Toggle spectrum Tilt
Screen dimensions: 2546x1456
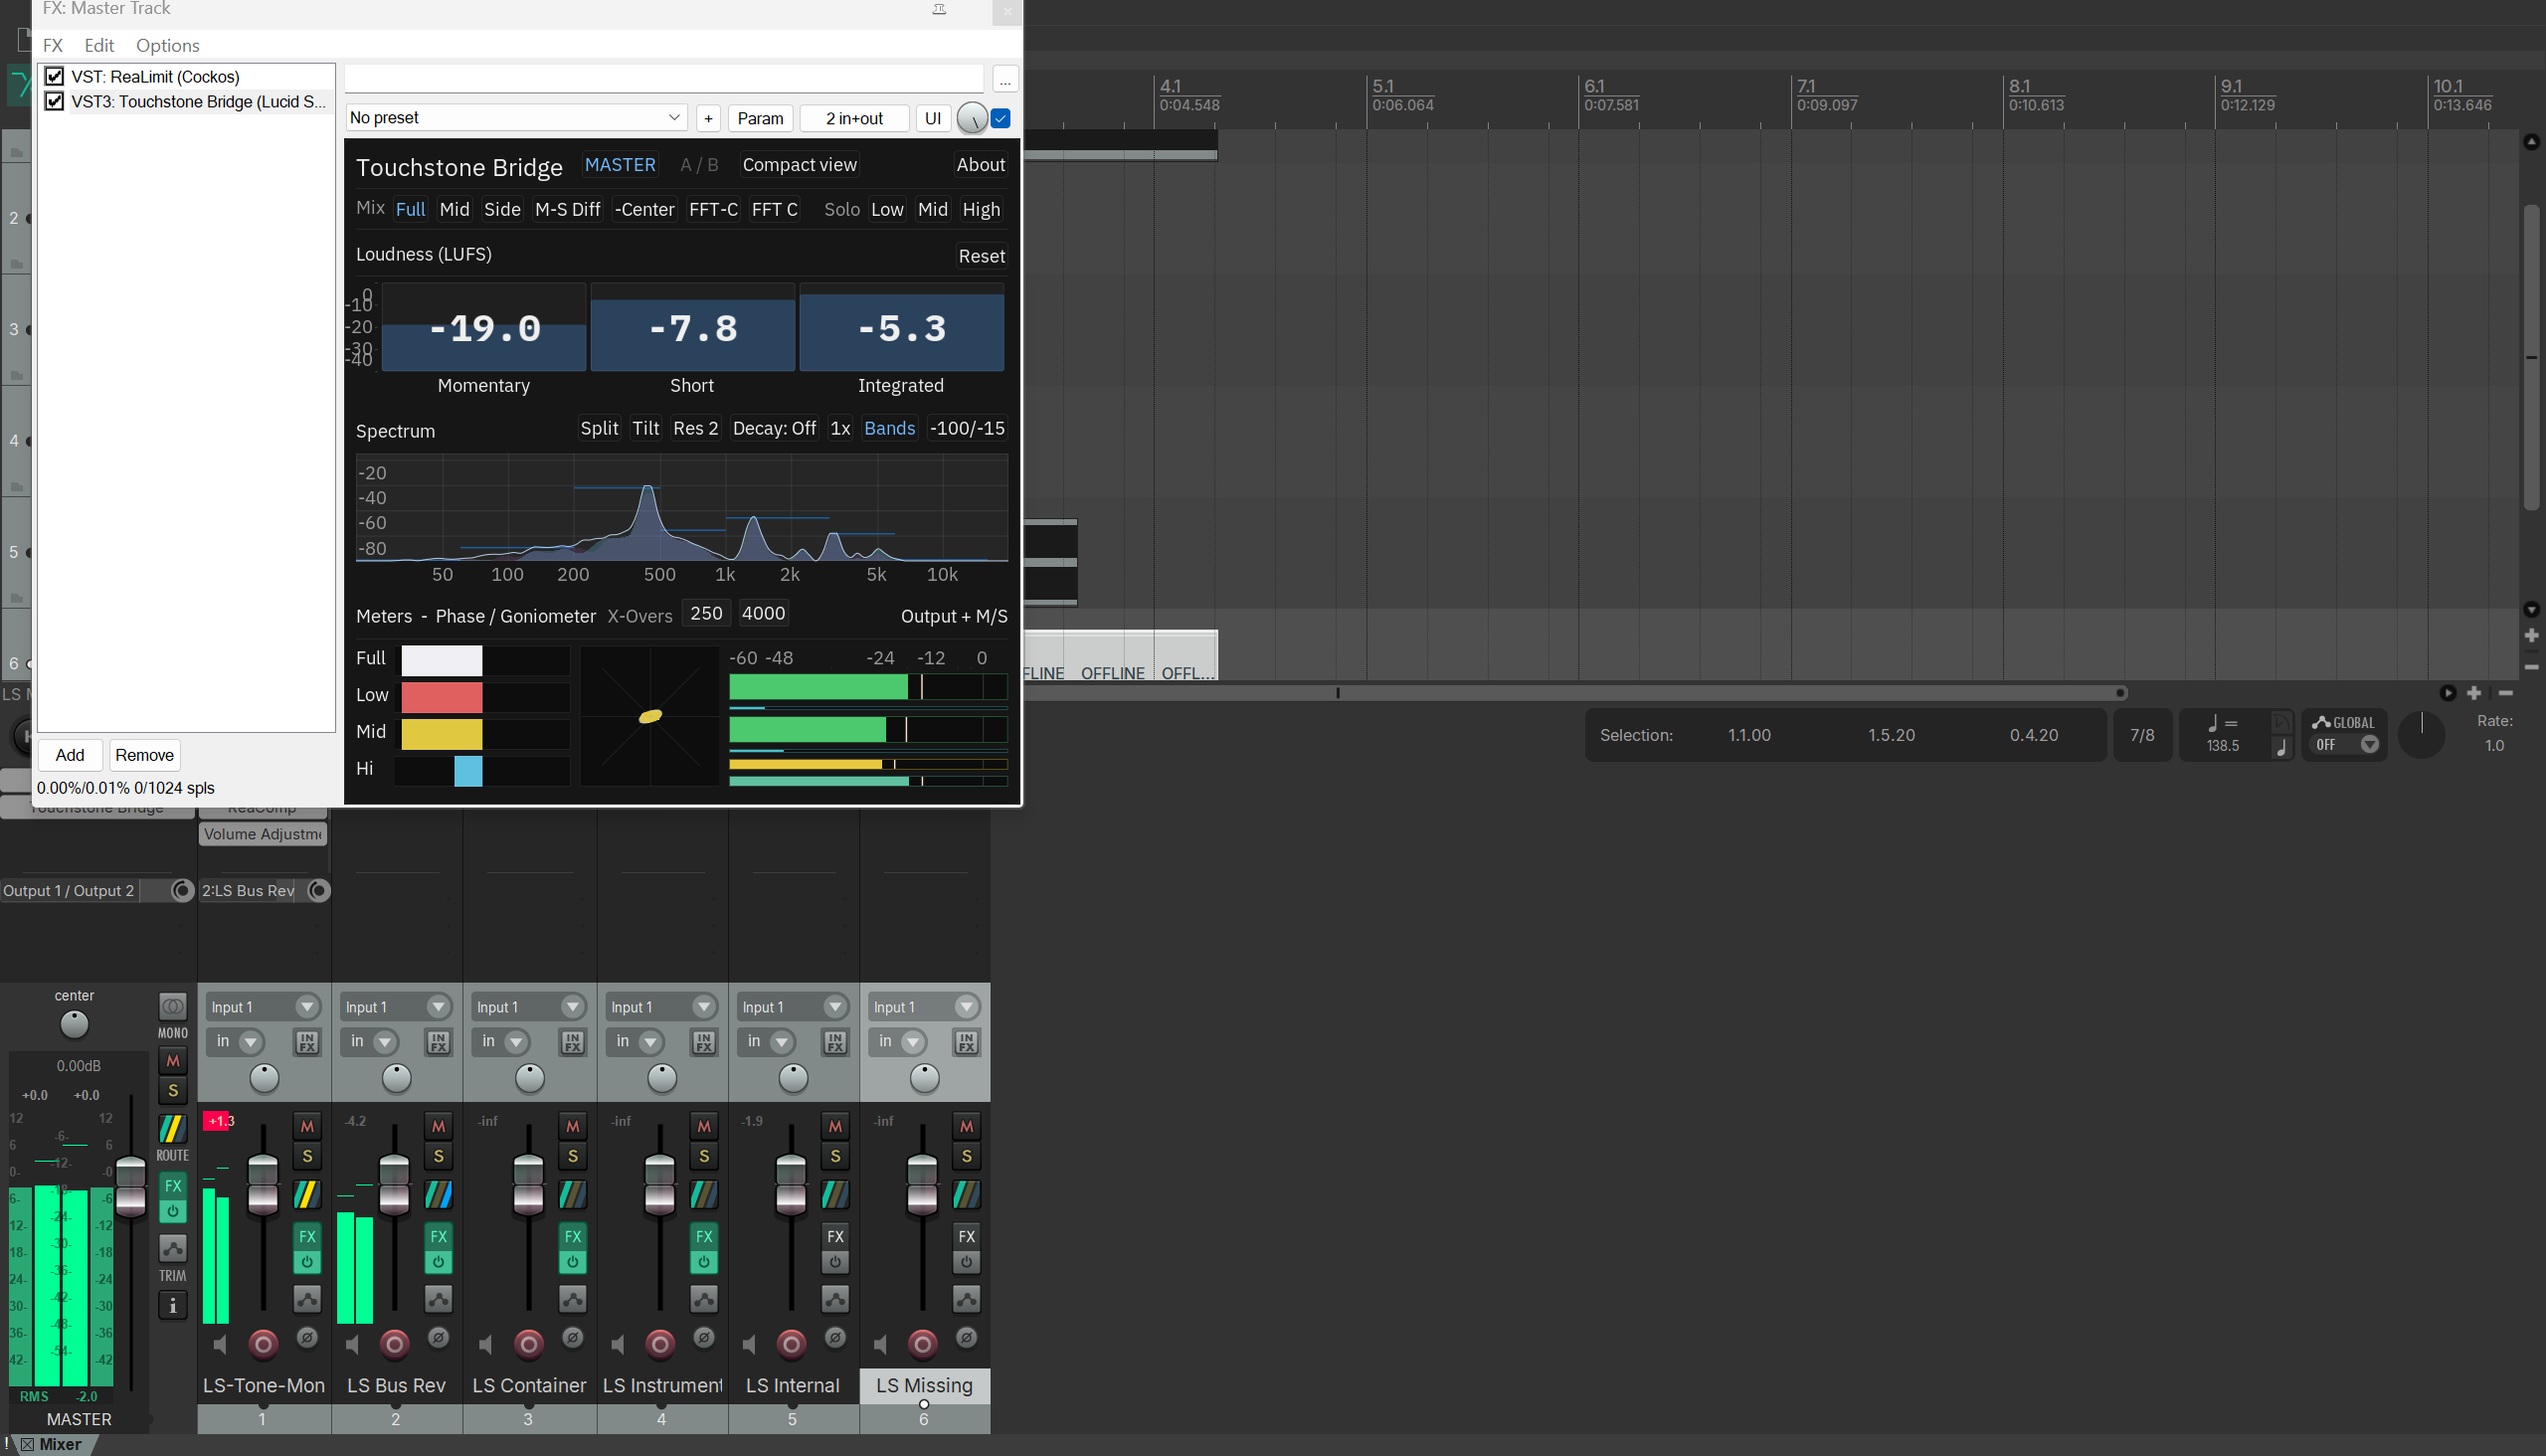tap(646, 429)
